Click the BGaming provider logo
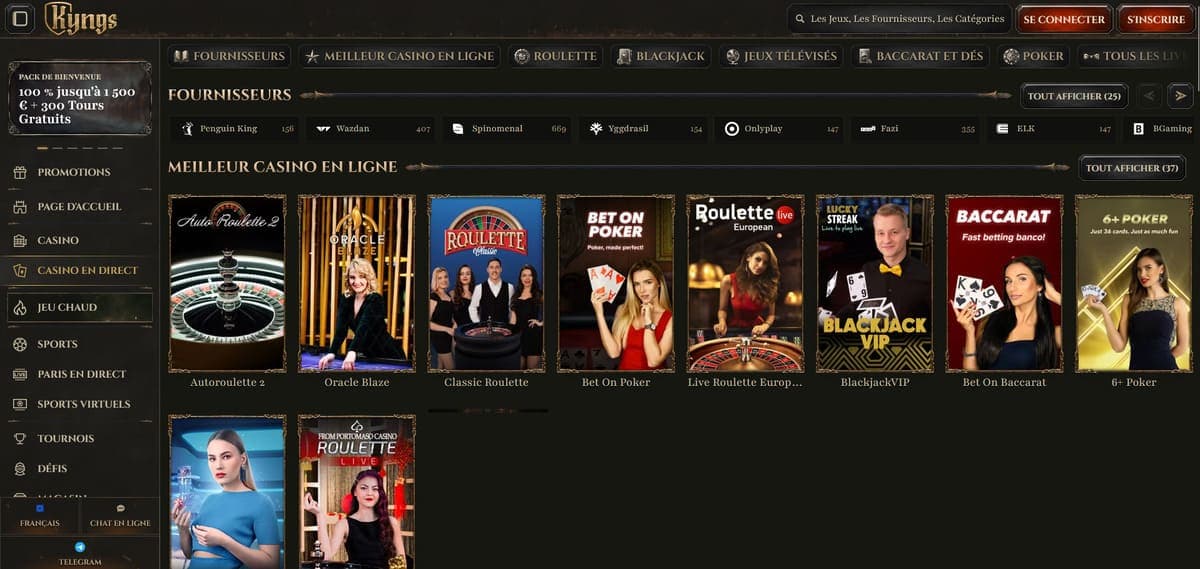Image resolution: width=1200 pixels, height=569 pixels. 1139,129
